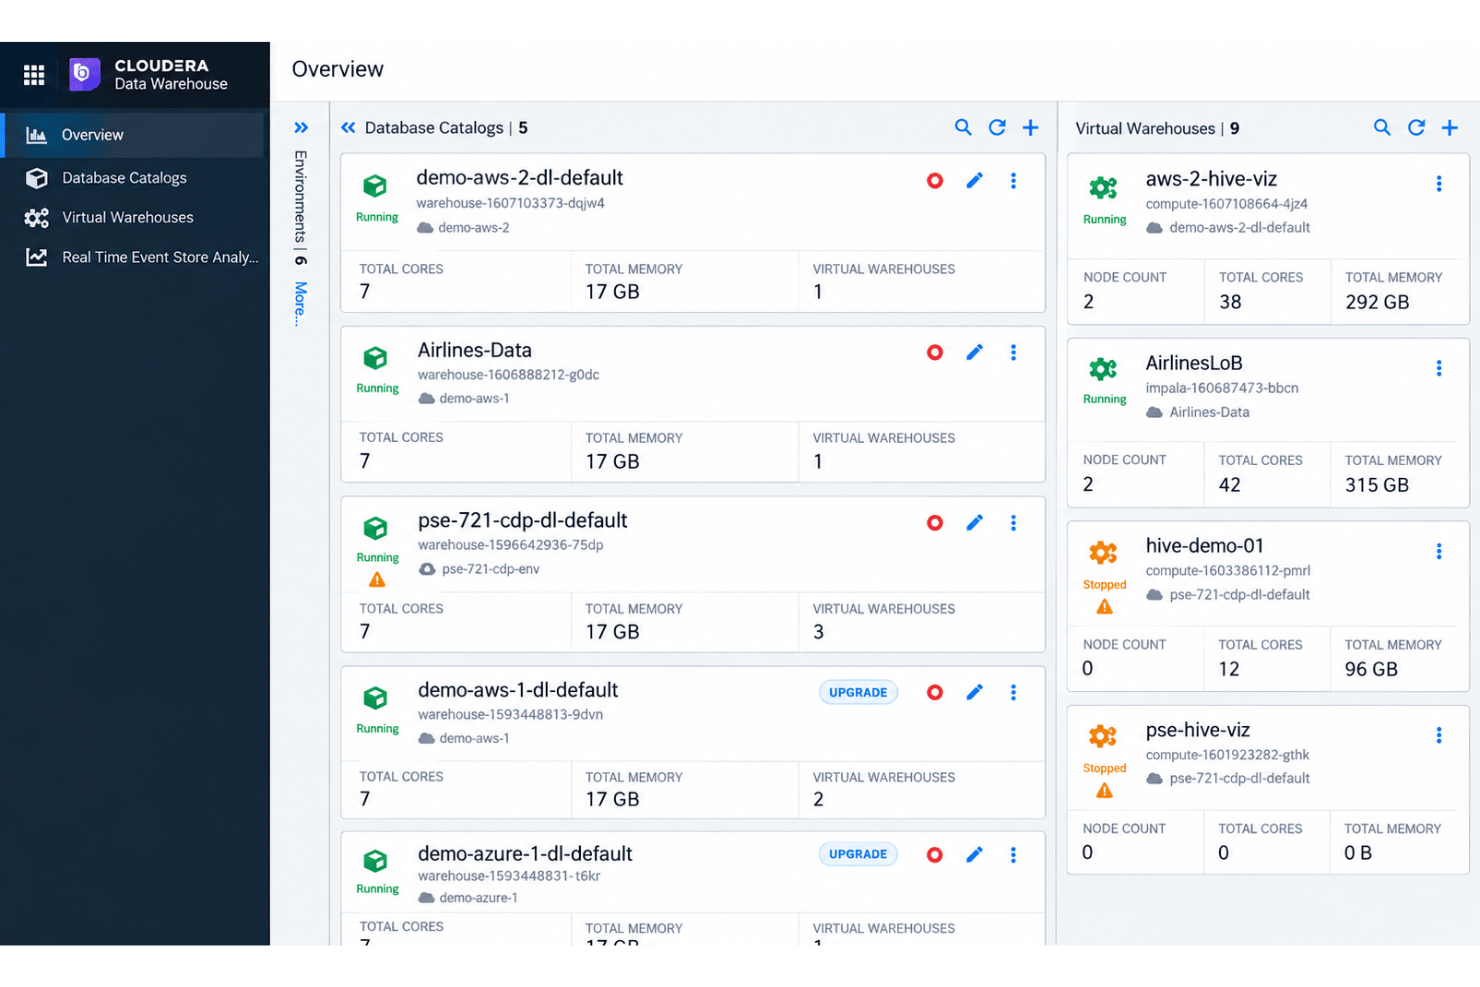Search the Database Catalogs list

(963, 127)
